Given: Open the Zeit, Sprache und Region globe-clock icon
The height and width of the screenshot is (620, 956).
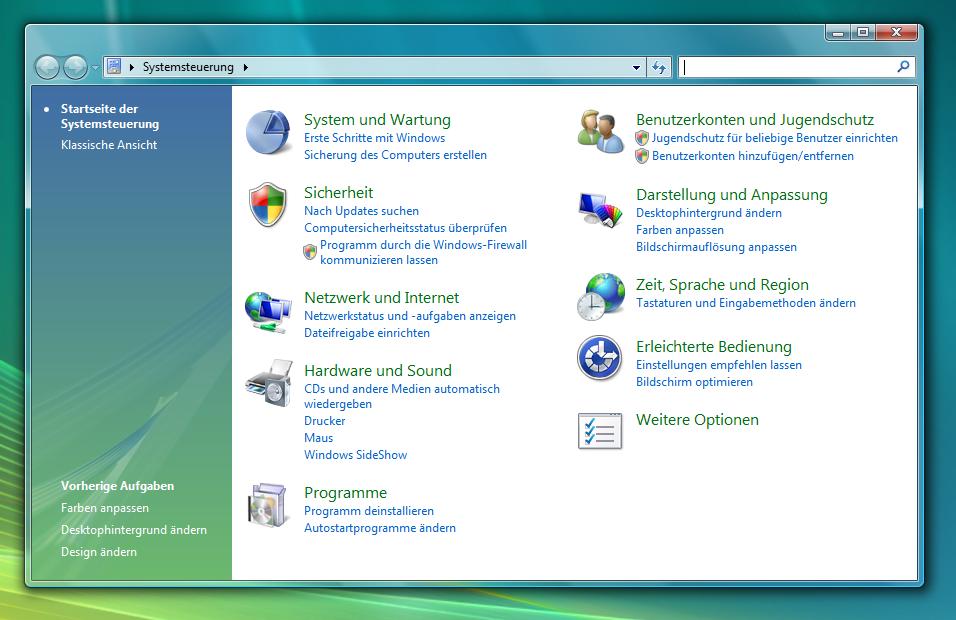Looking at the screenshot, I should [x=601, y=297].
